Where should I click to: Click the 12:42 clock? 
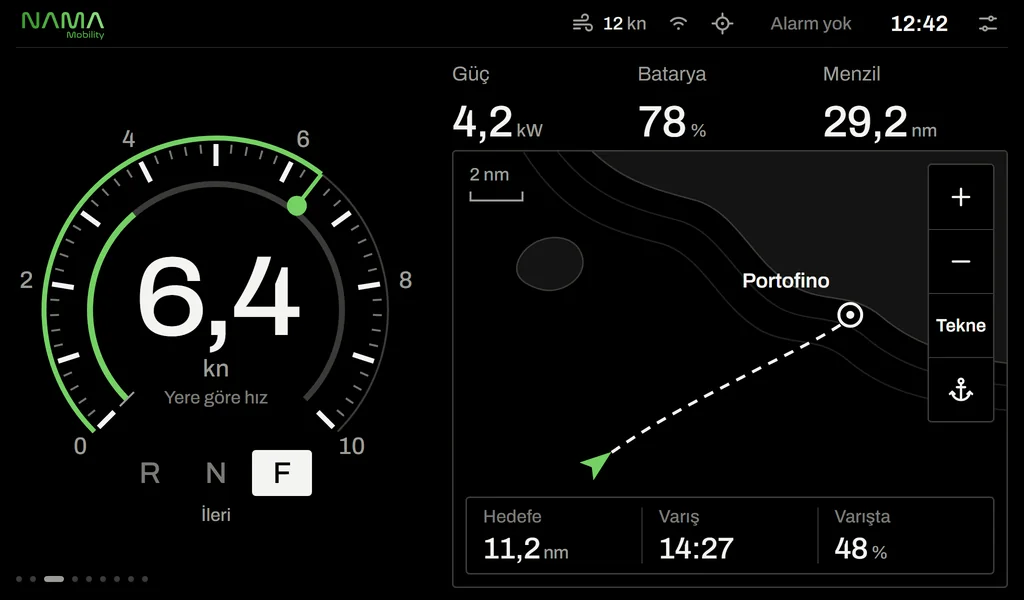(x=919, y=24)
